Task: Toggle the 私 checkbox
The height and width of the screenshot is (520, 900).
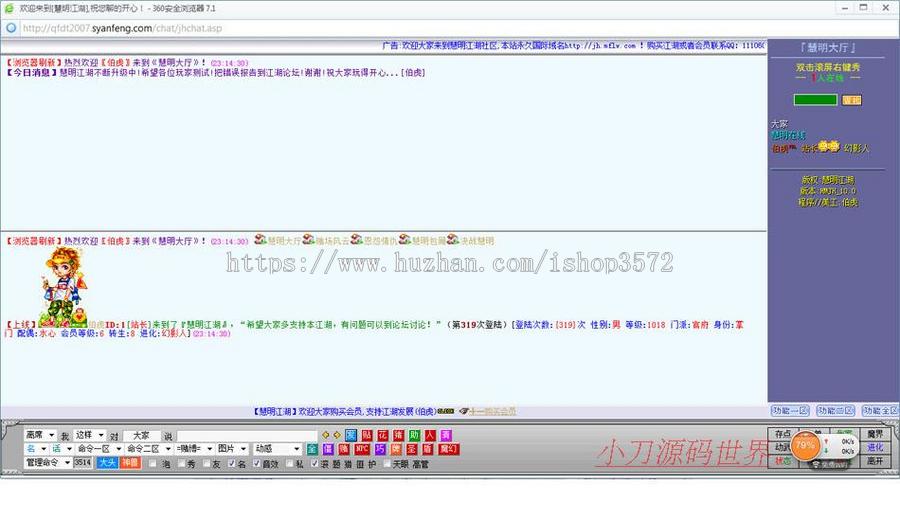Action: click(x=289, y=463)
